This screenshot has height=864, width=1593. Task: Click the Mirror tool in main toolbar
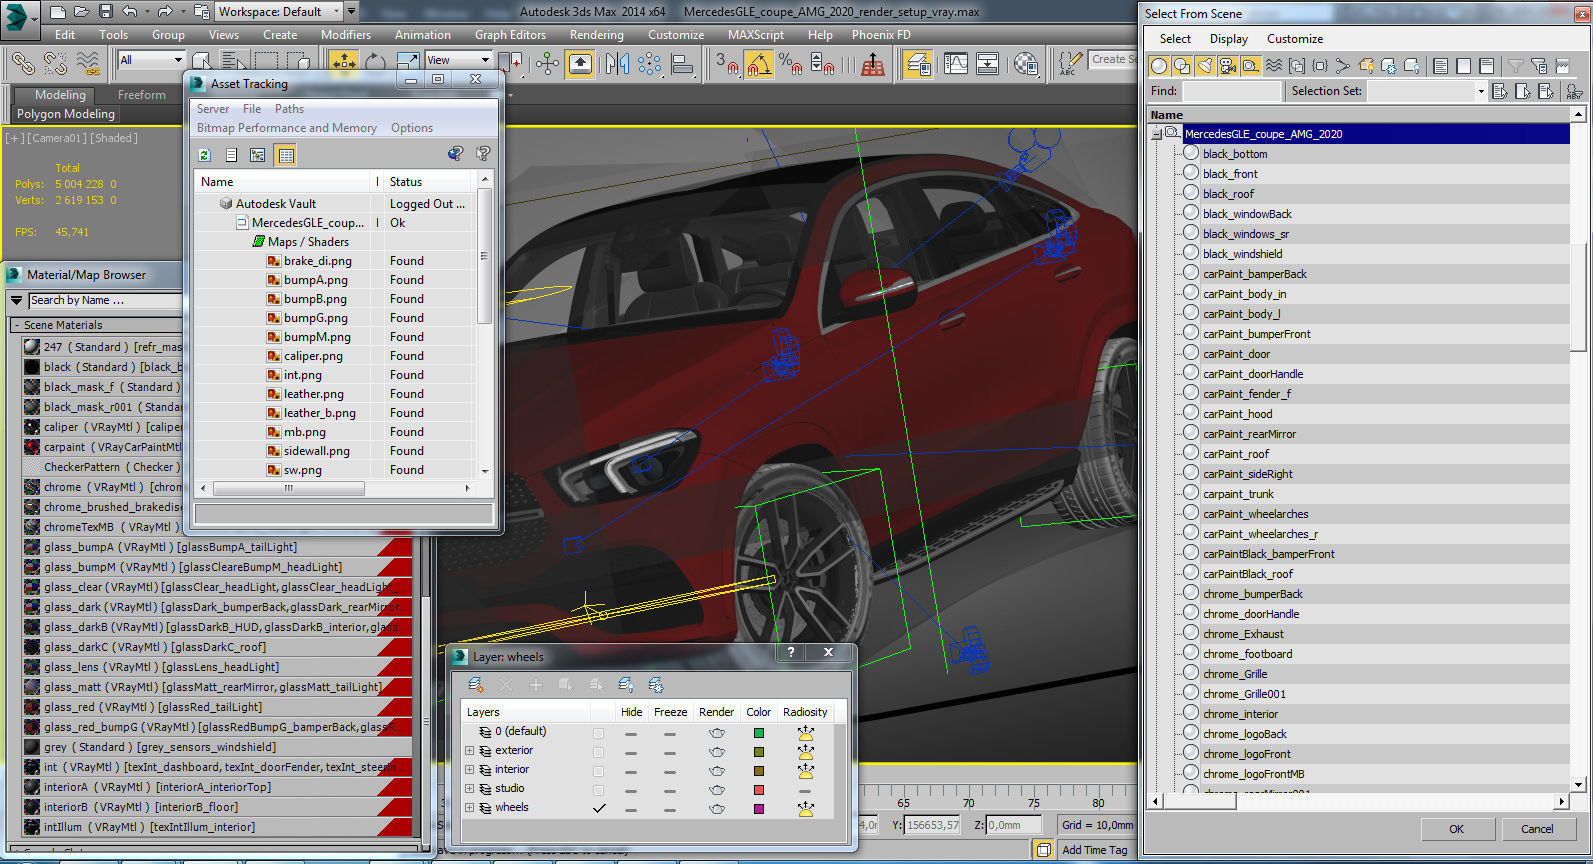[x=617, y=63]
